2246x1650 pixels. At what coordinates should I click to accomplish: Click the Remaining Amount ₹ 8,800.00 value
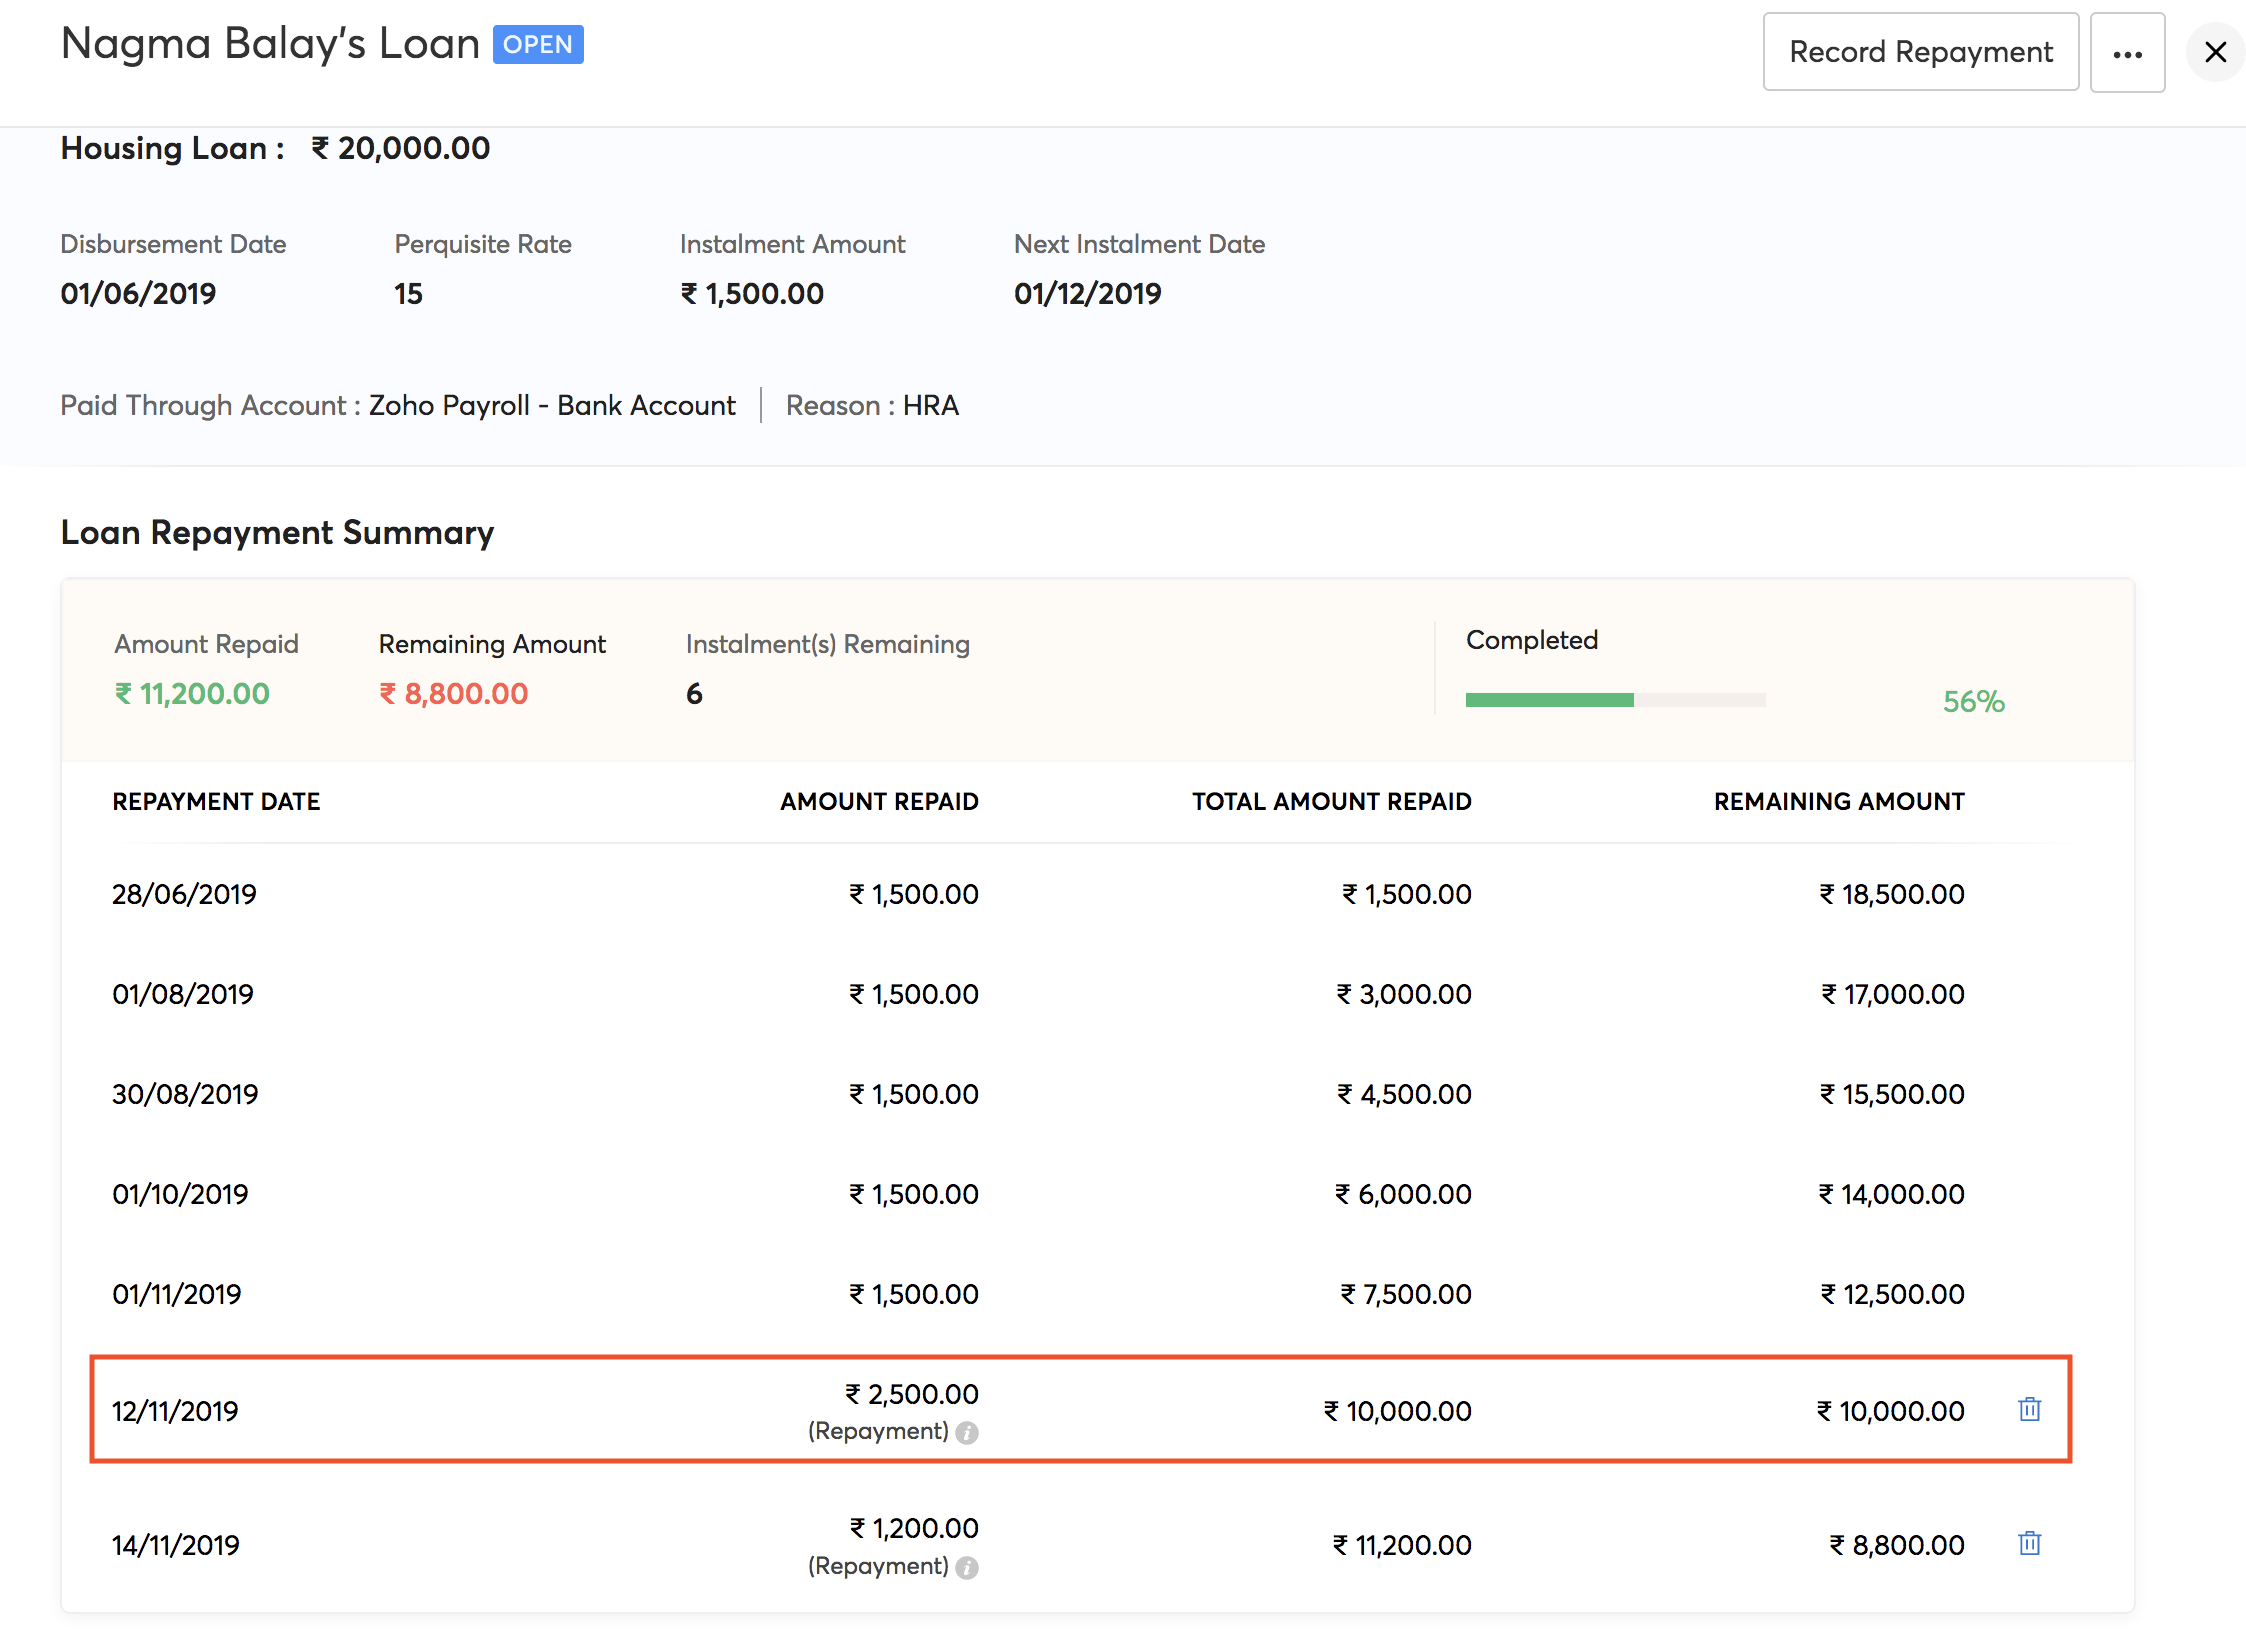453,693
